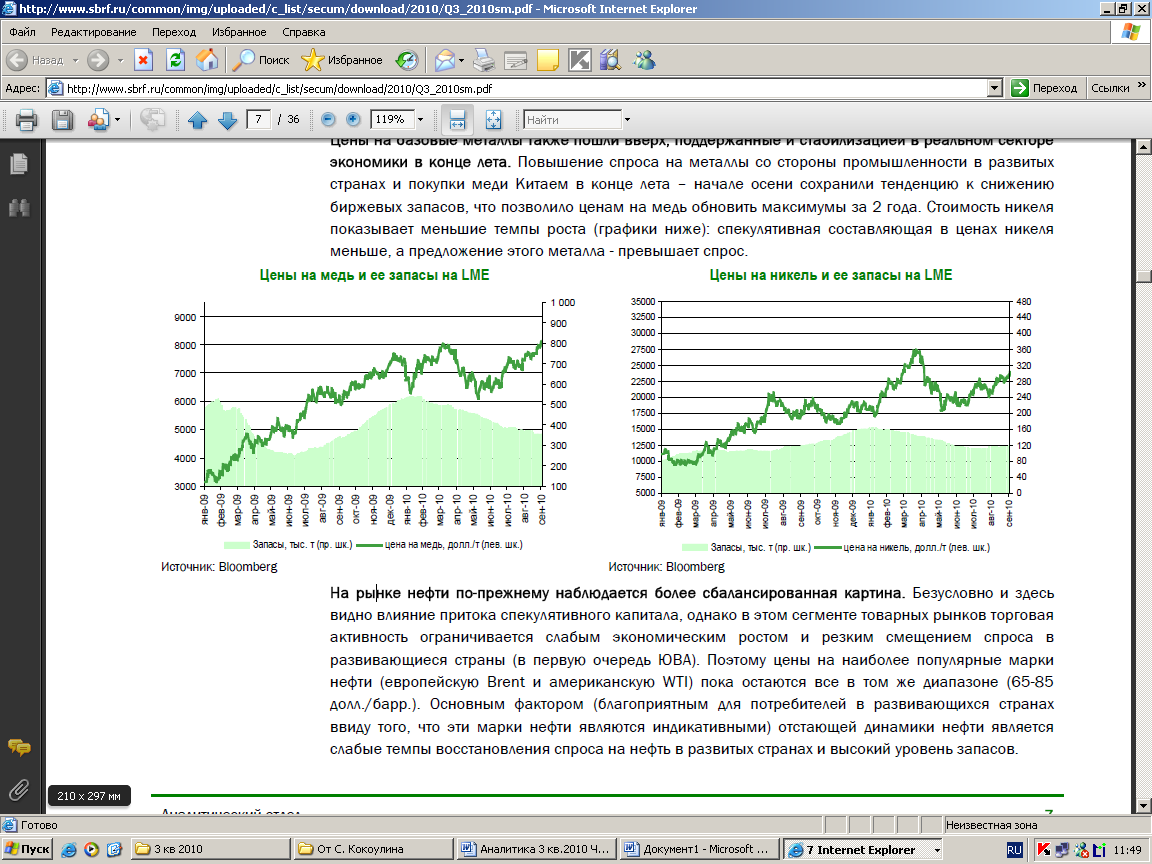The height and width of the screenshot is (864, 1152).
Task: Print page using IE toolbar printer
Action: pyautogui.click(x=483, y=60)
